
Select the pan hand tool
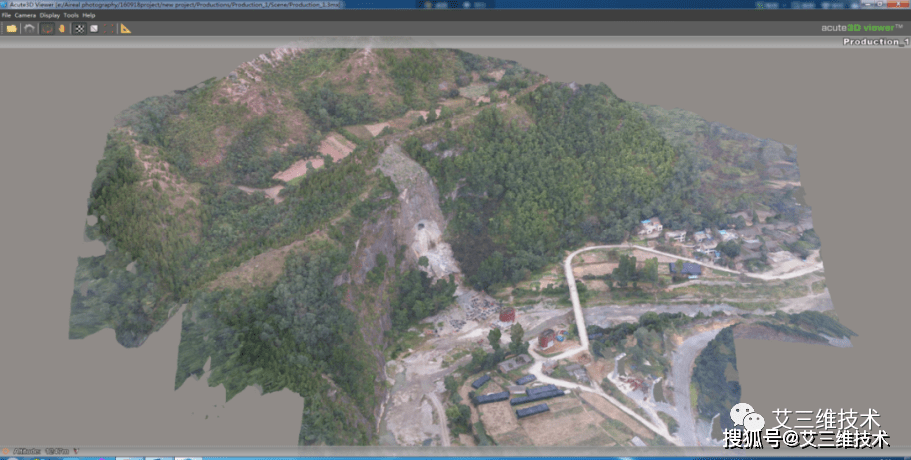(x=62, y=28)
